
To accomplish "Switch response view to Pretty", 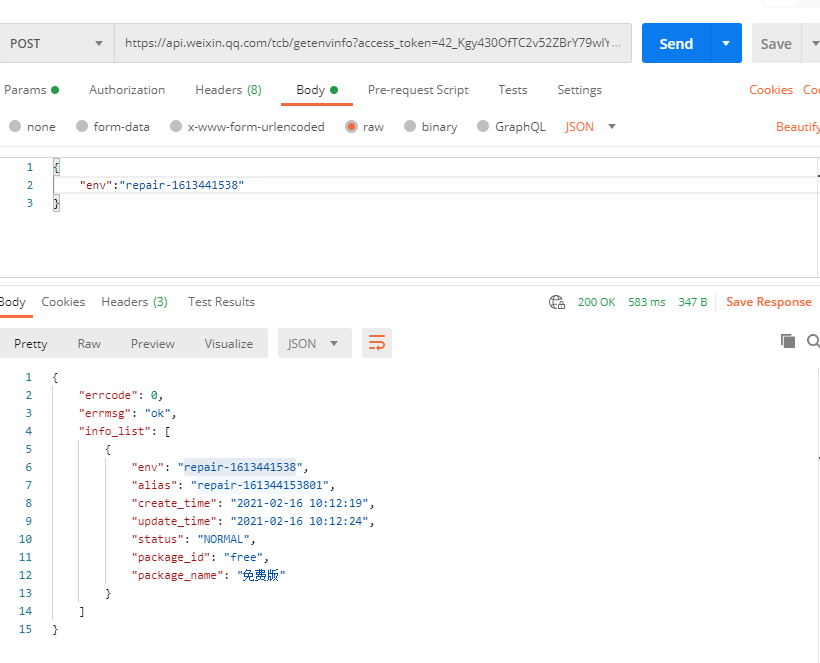I will click(31, 344).
